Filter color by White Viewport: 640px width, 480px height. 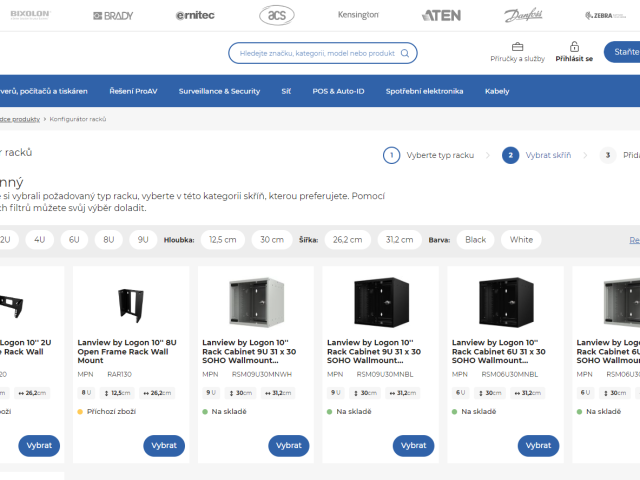coord(521,240)
